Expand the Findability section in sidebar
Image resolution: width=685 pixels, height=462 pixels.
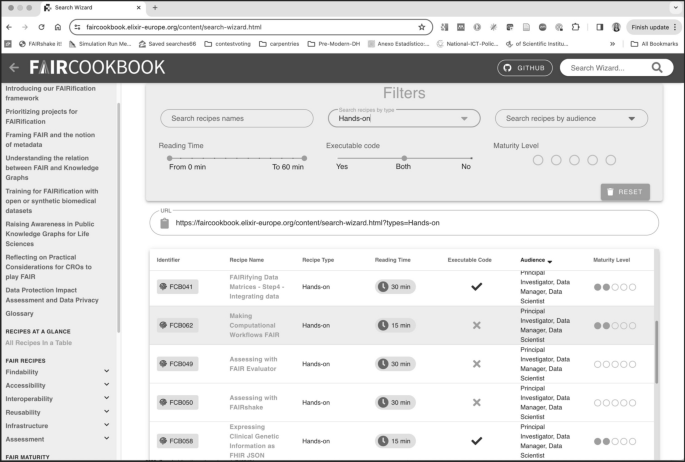pos(107,371)
